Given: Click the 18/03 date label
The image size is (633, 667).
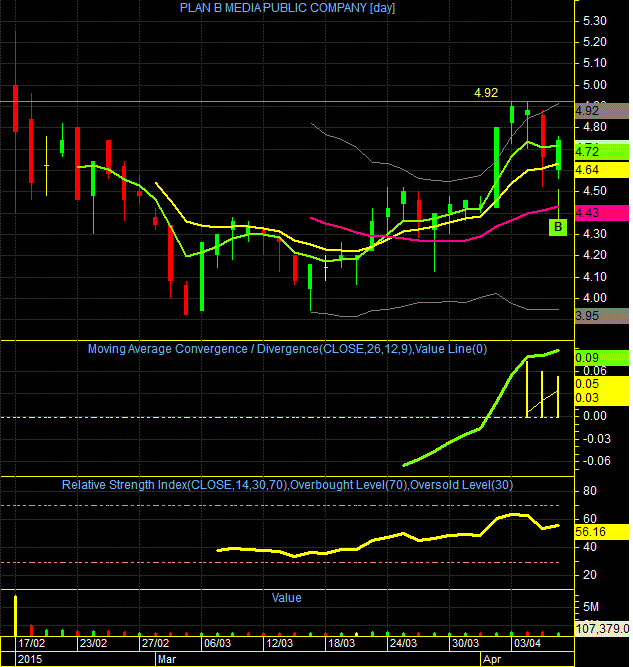Looking at the screenshot, I should 342,644.
